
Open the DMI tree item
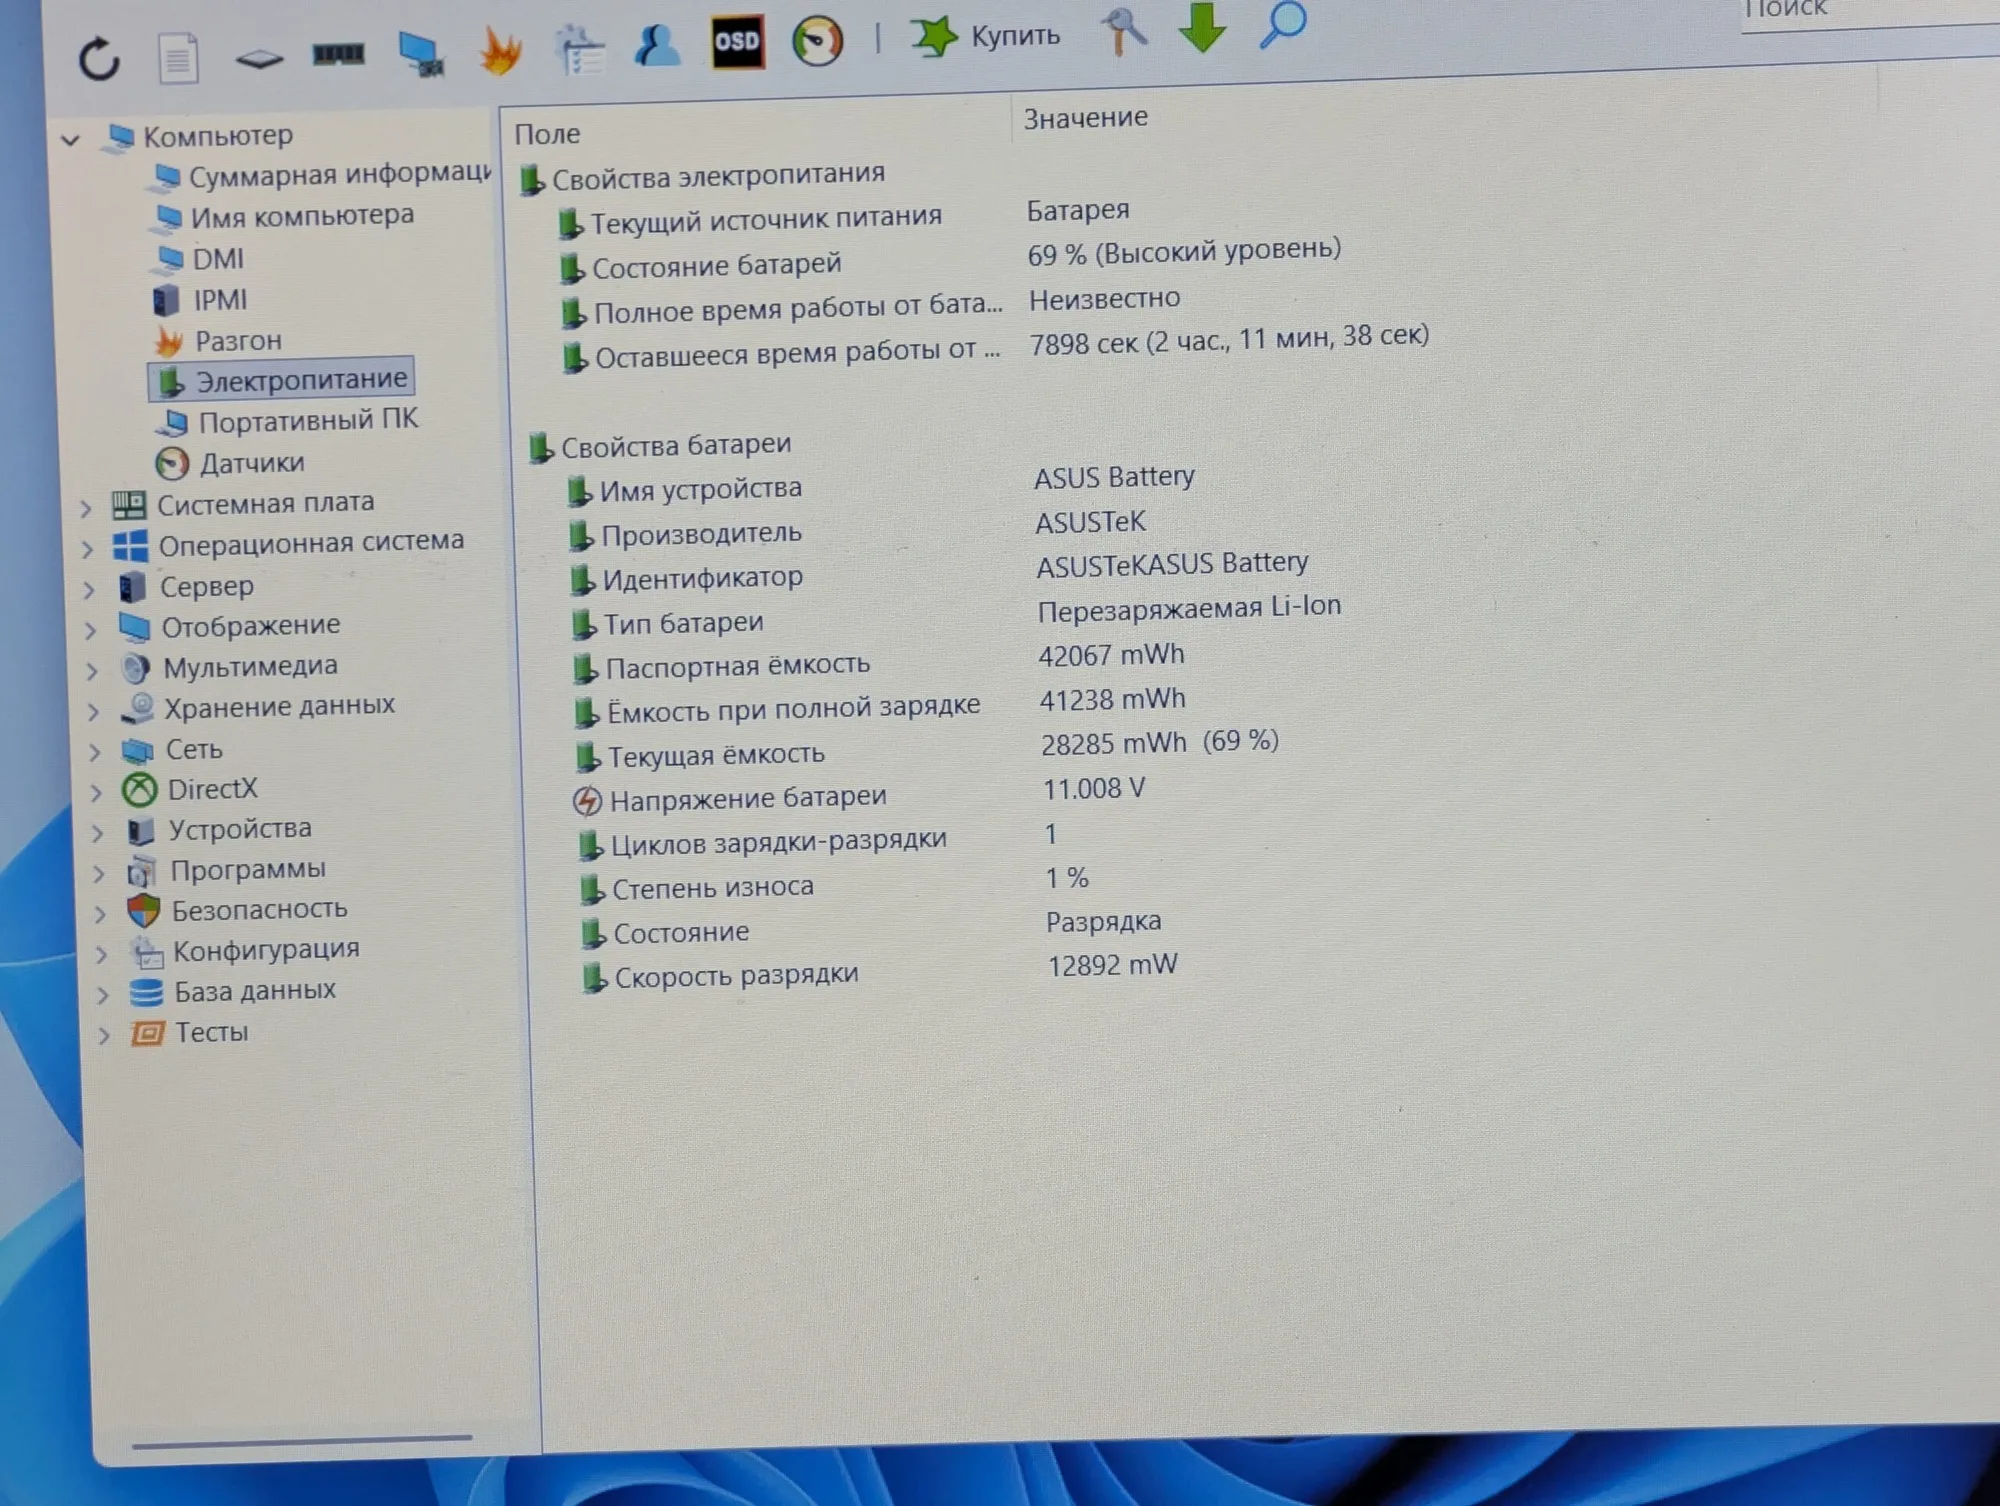tap(198, 258)
